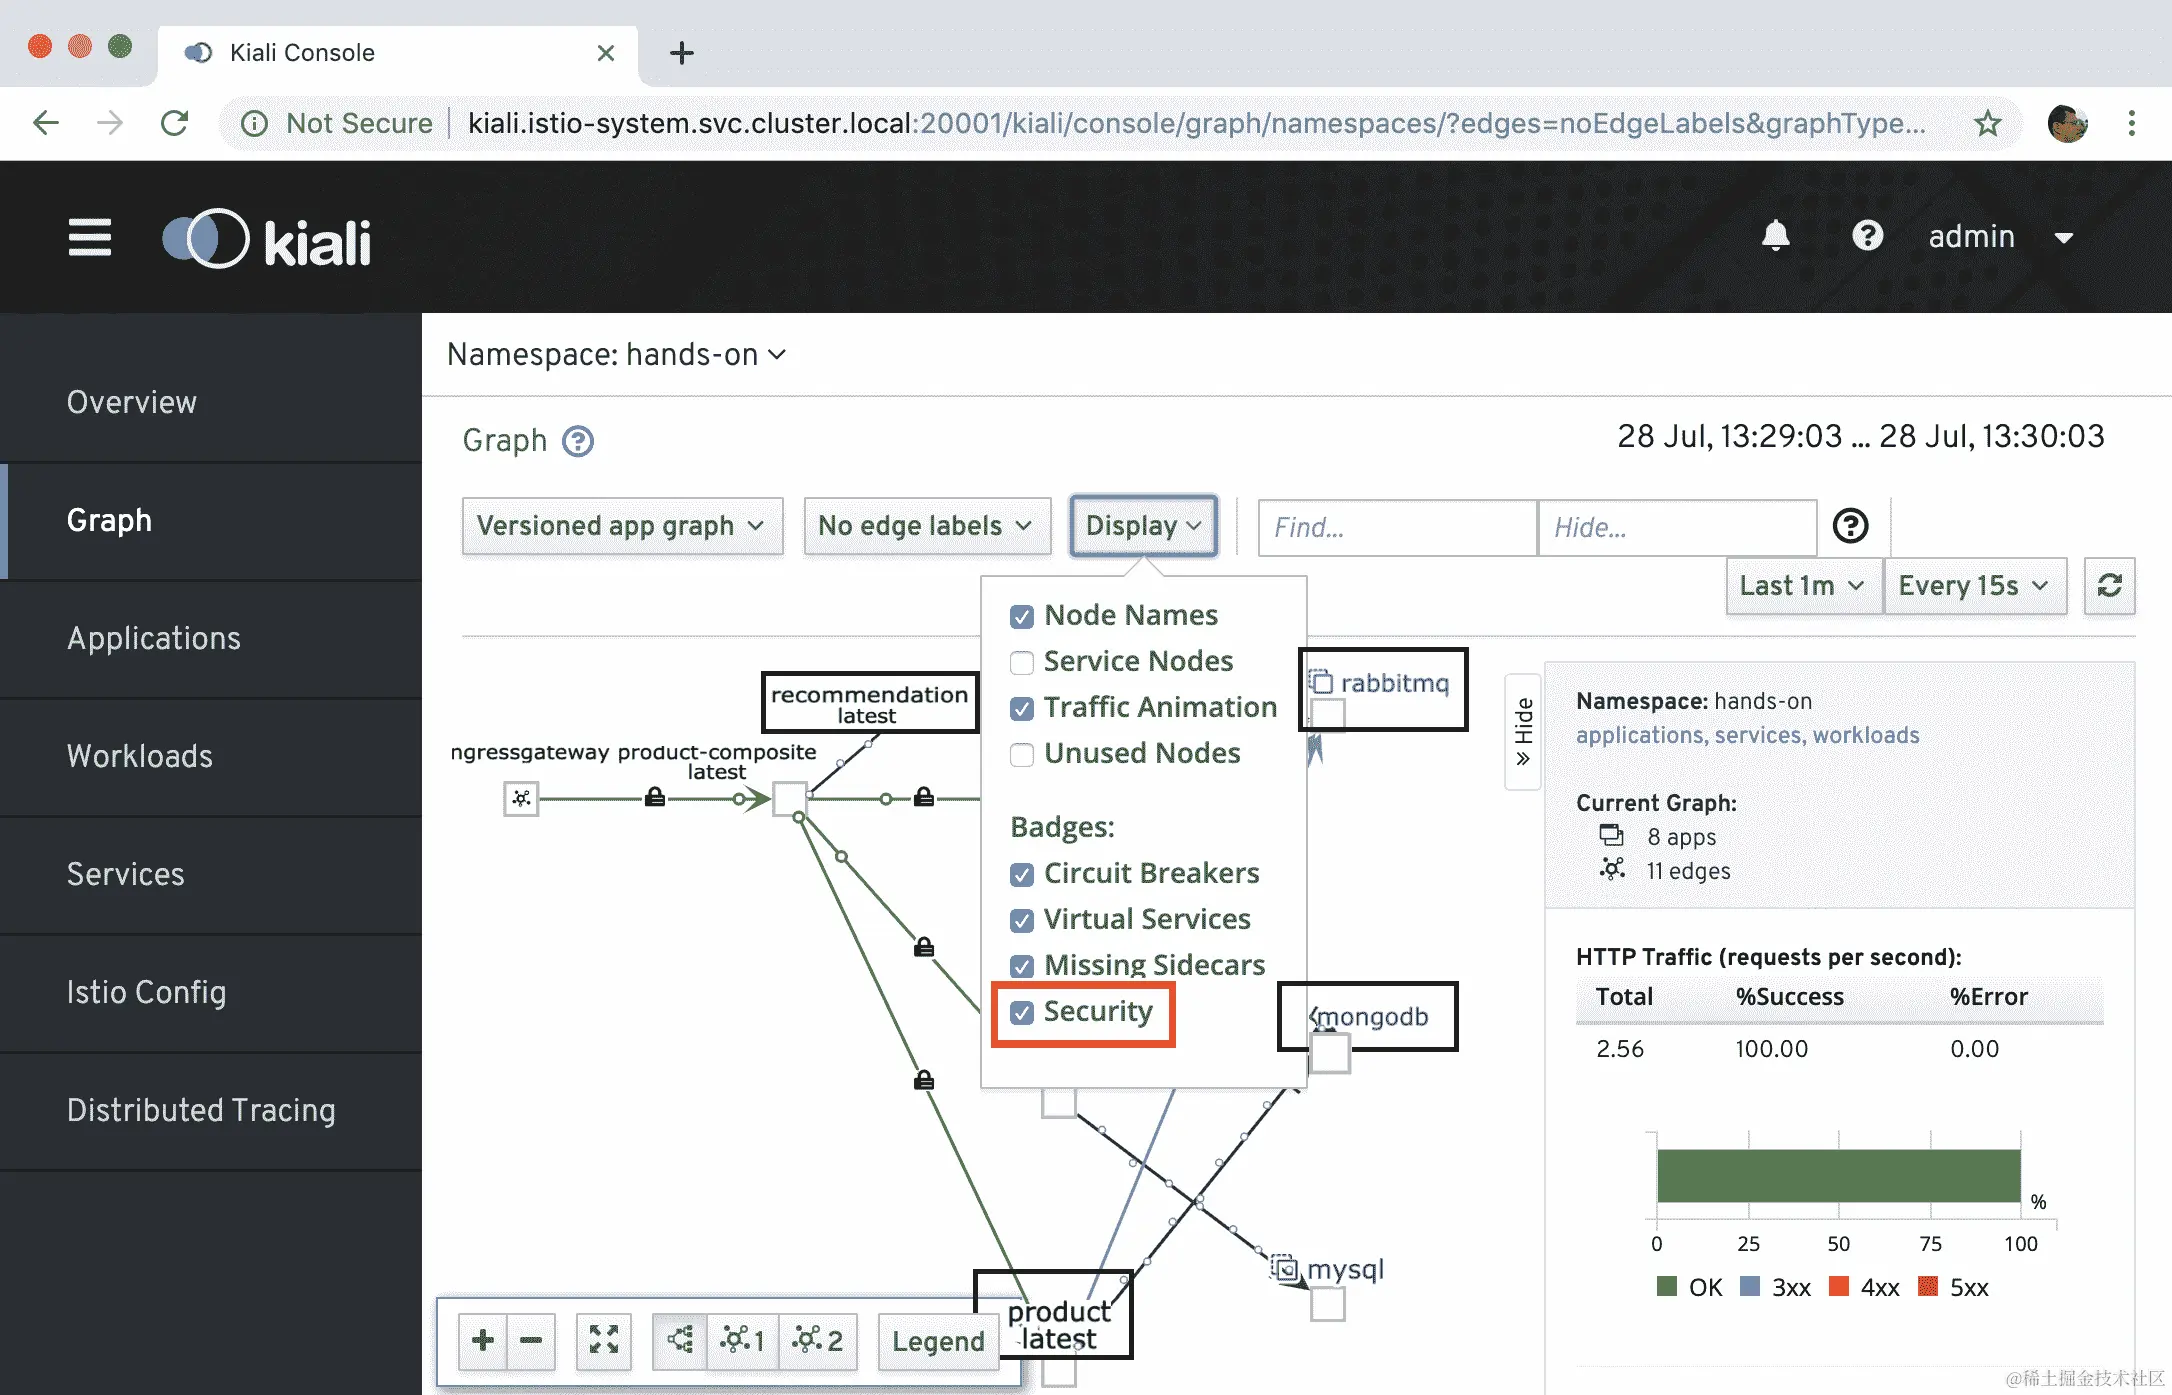2172x1395 pixels.
Task: Click the Find... input field
Action: point(1396,527)
